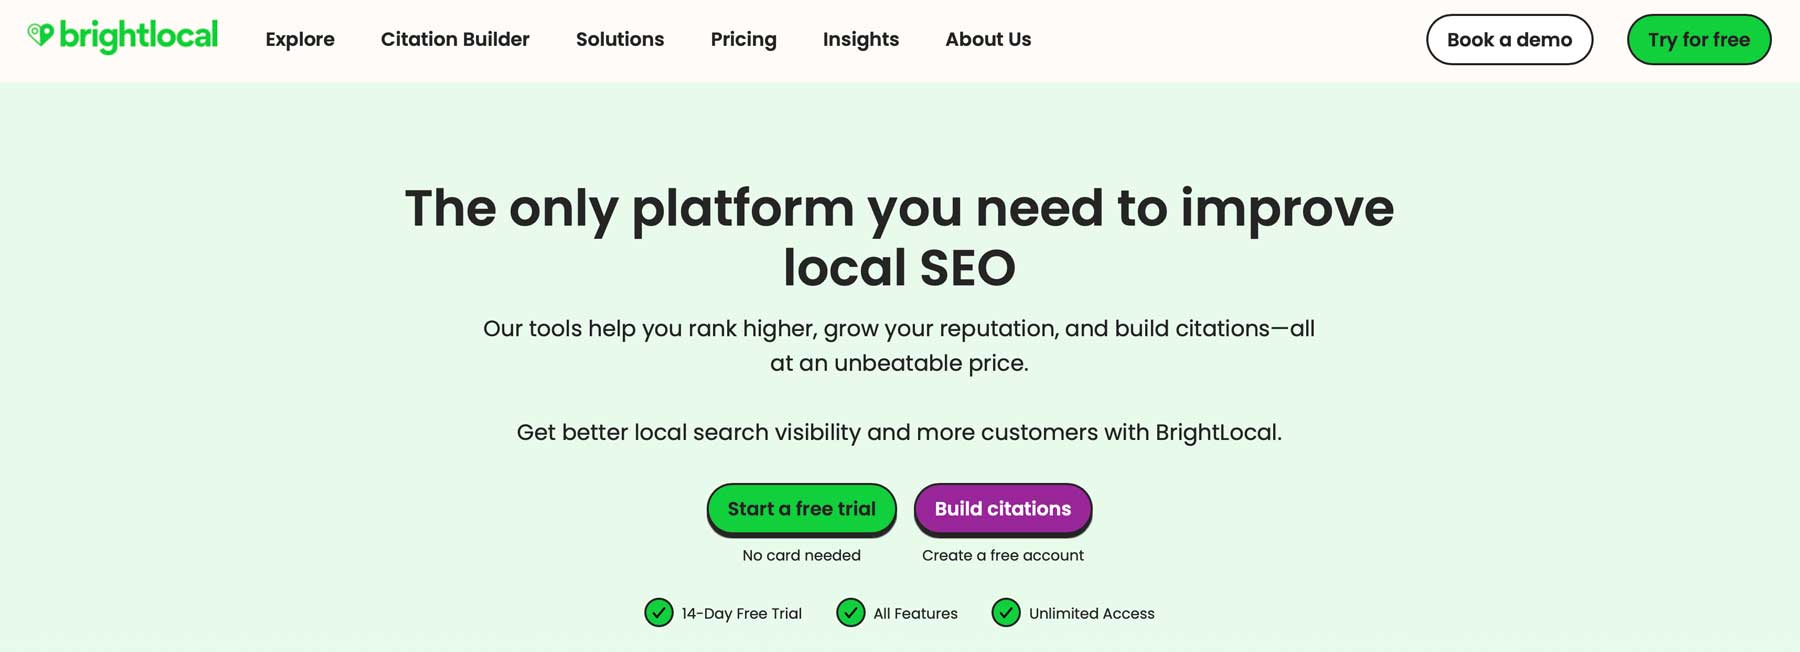Click the Try for free button
The image size is (1800, 652).
1698,39
